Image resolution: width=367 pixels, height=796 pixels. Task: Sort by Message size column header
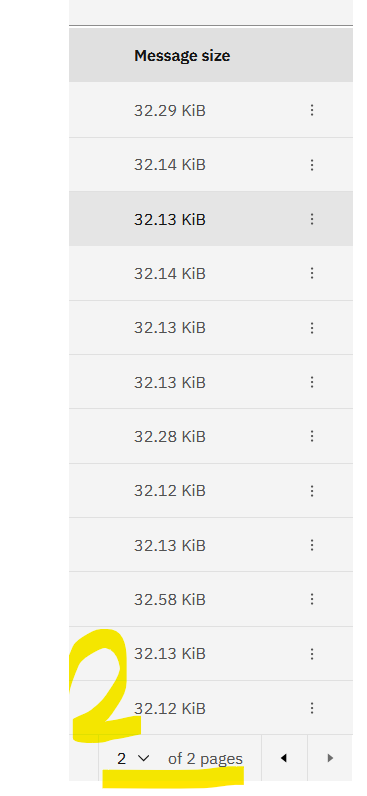182,56
